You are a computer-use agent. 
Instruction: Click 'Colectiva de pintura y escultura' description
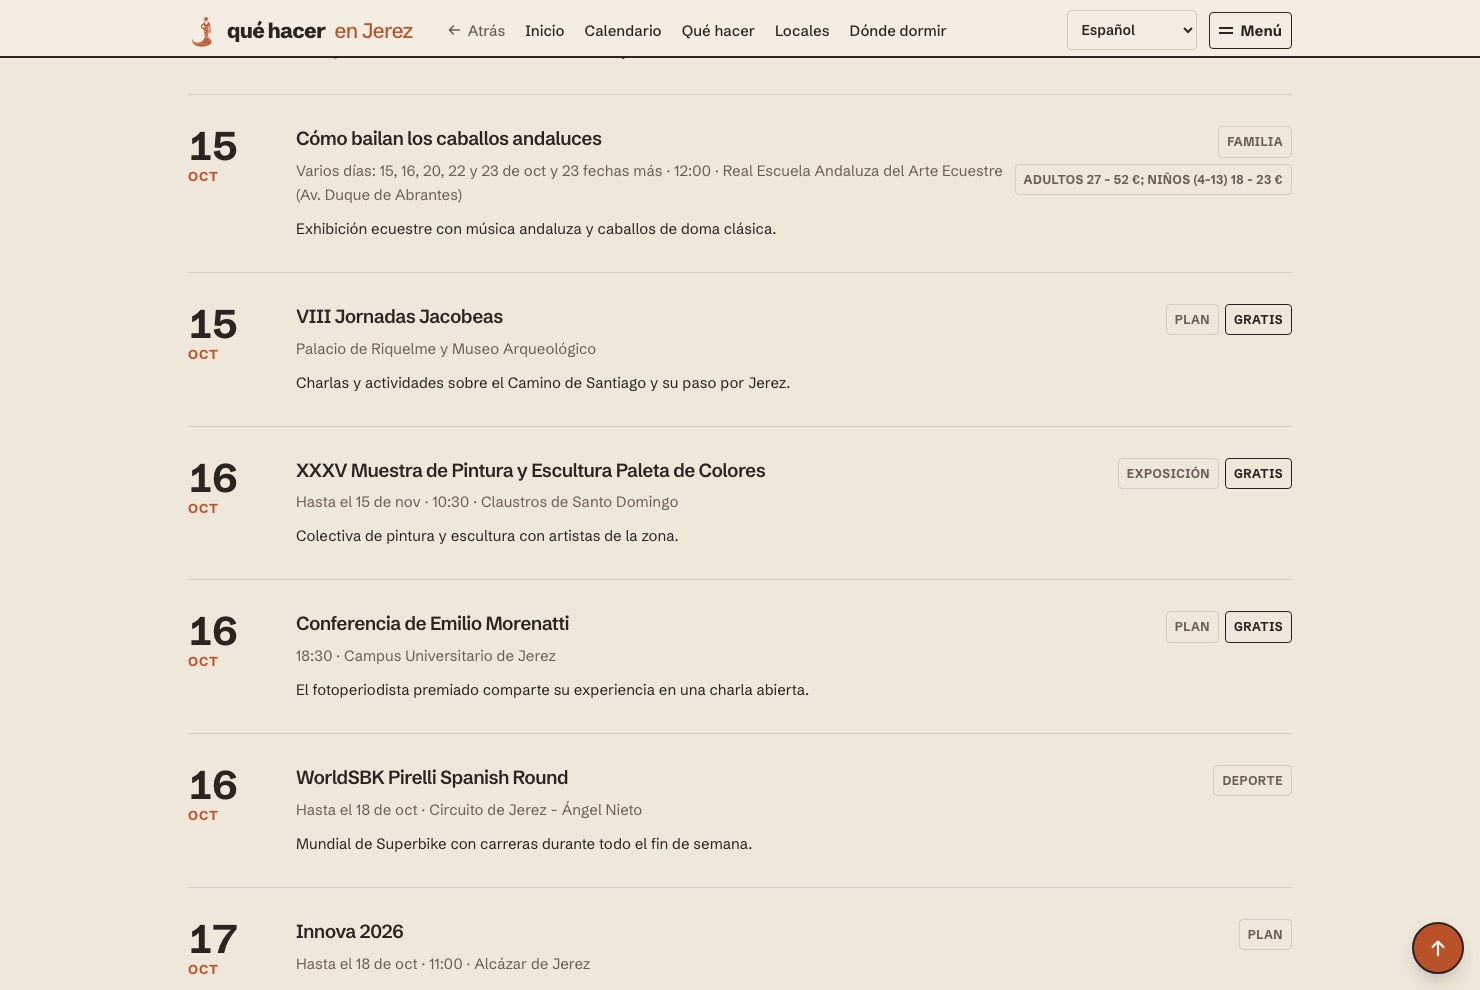tap(487, 536)
